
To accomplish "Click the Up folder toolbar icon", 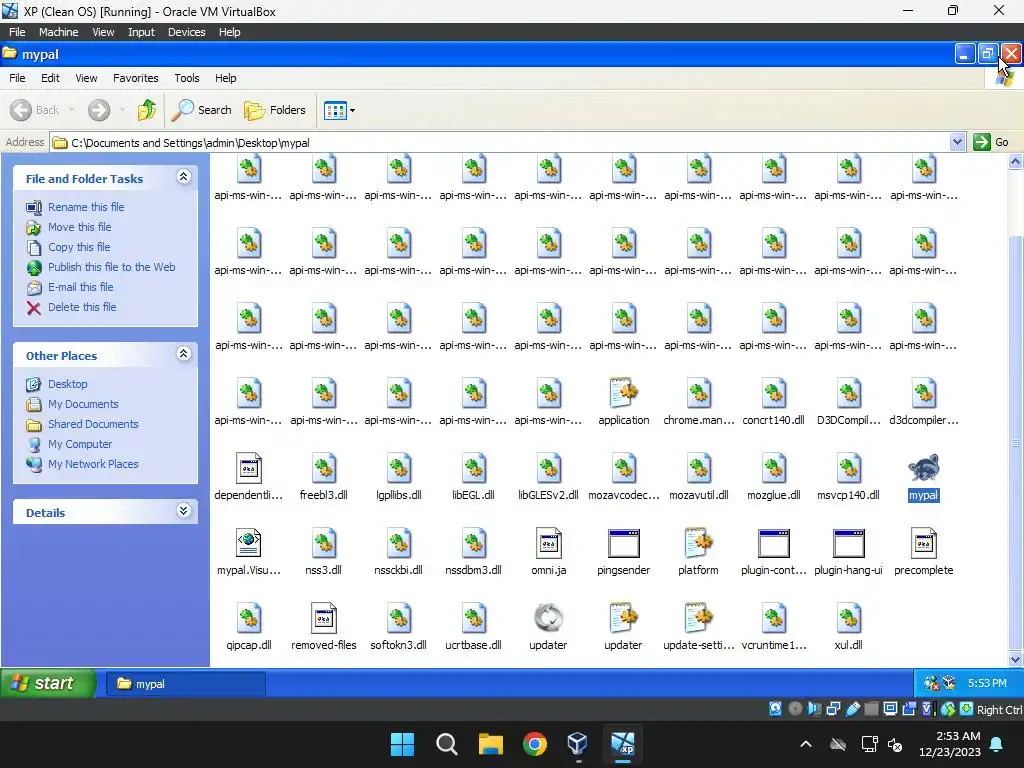I will pyautogui.click(x=146, y=110).
